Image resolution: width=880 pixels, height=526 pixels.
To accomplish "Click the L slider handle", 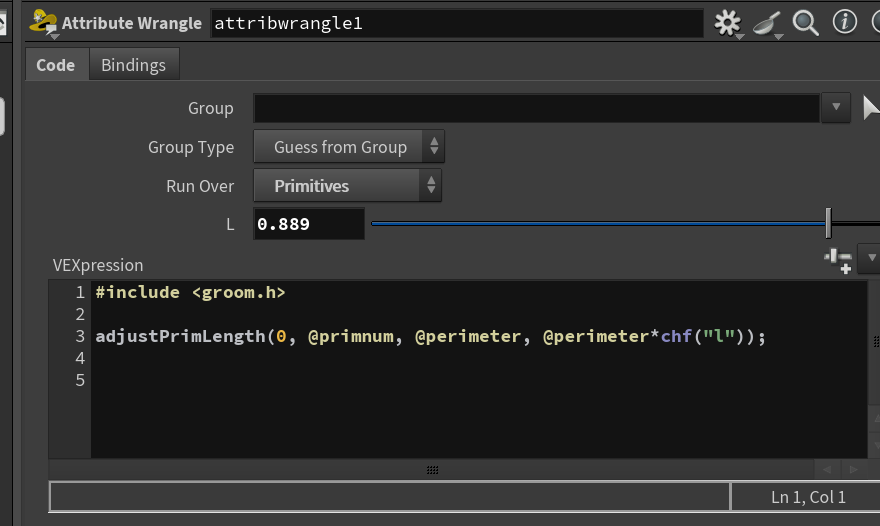I will tap(828, 223).
